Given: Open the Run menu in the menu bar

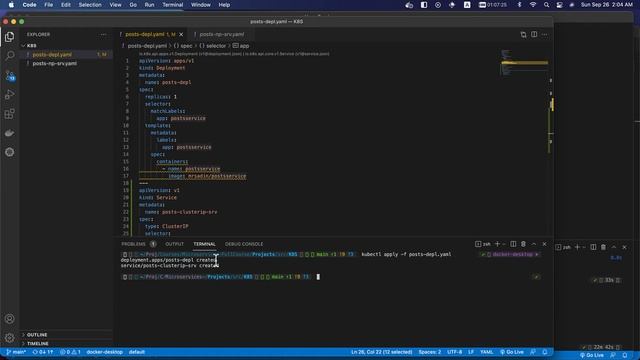Looking at the screenshot, I should 149,5.
